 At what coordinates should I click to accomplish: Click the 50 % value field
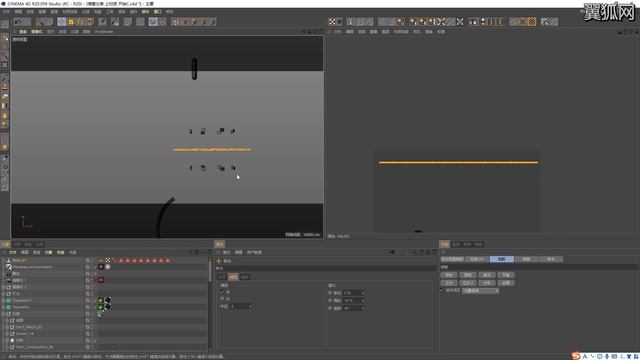point(354,300)
